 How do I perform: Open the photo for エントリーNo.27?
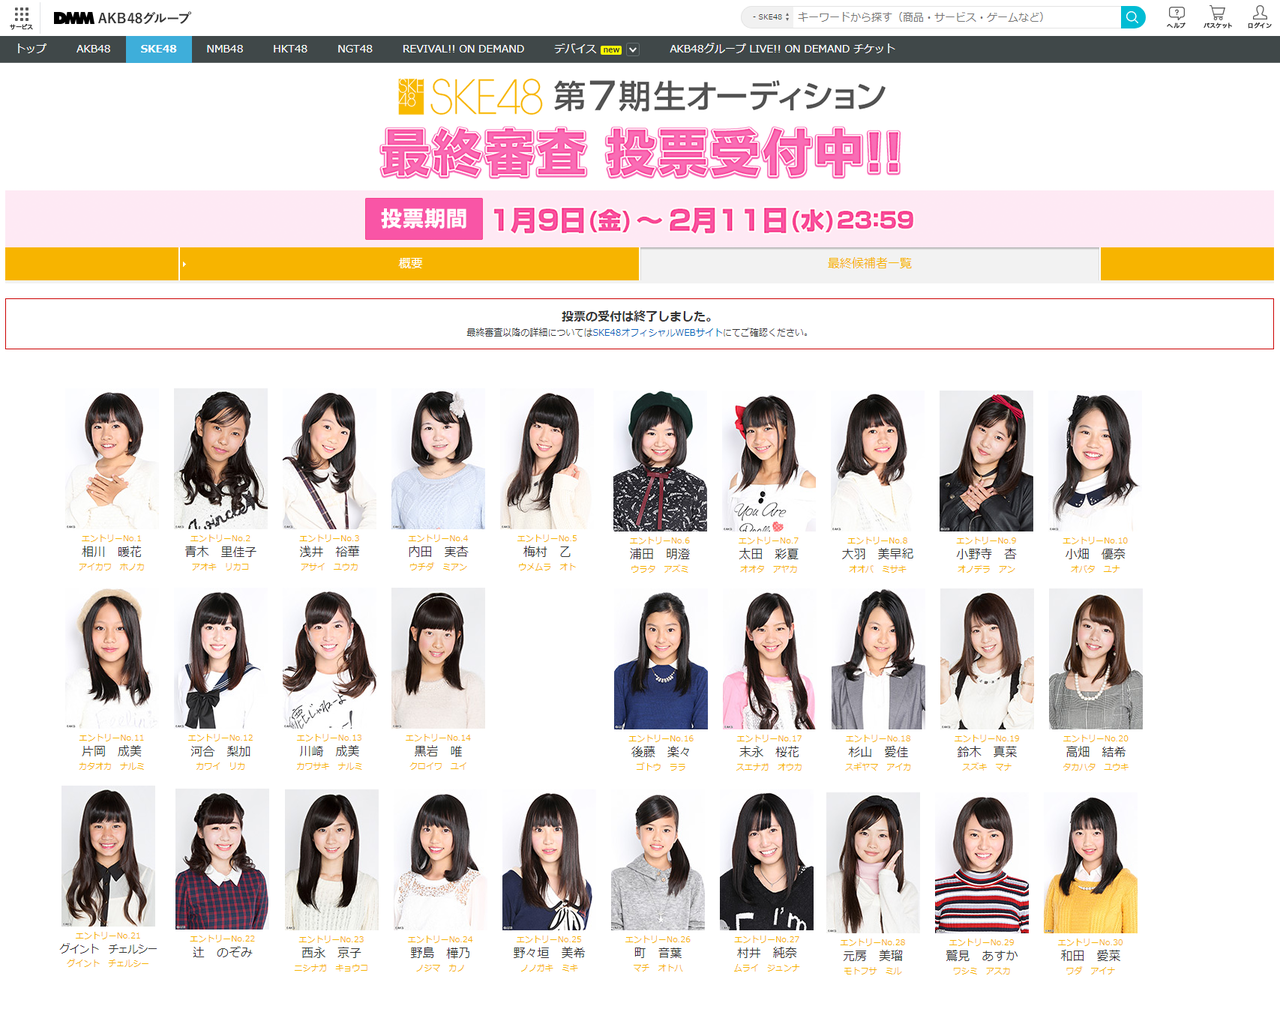[767, 860]
